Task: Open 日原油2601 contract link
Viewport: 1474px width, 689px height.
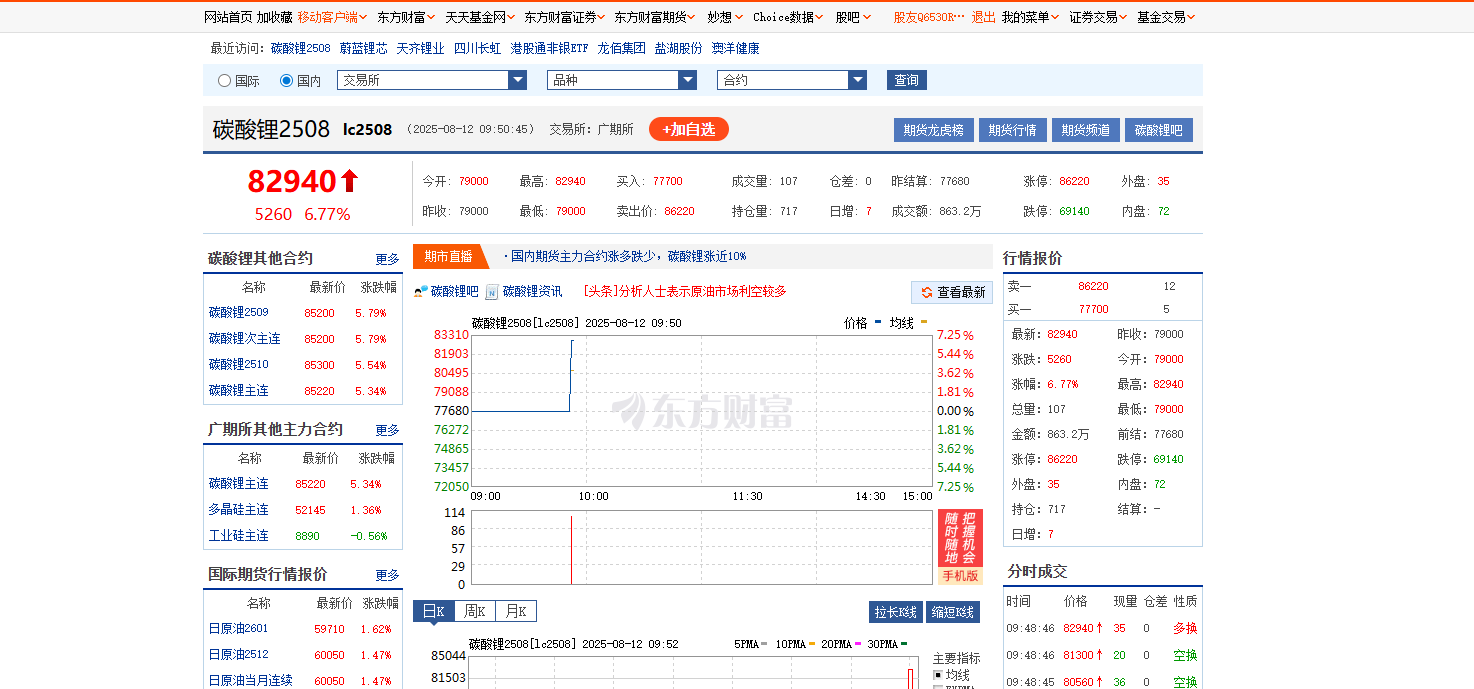Action: click(238, 628)
